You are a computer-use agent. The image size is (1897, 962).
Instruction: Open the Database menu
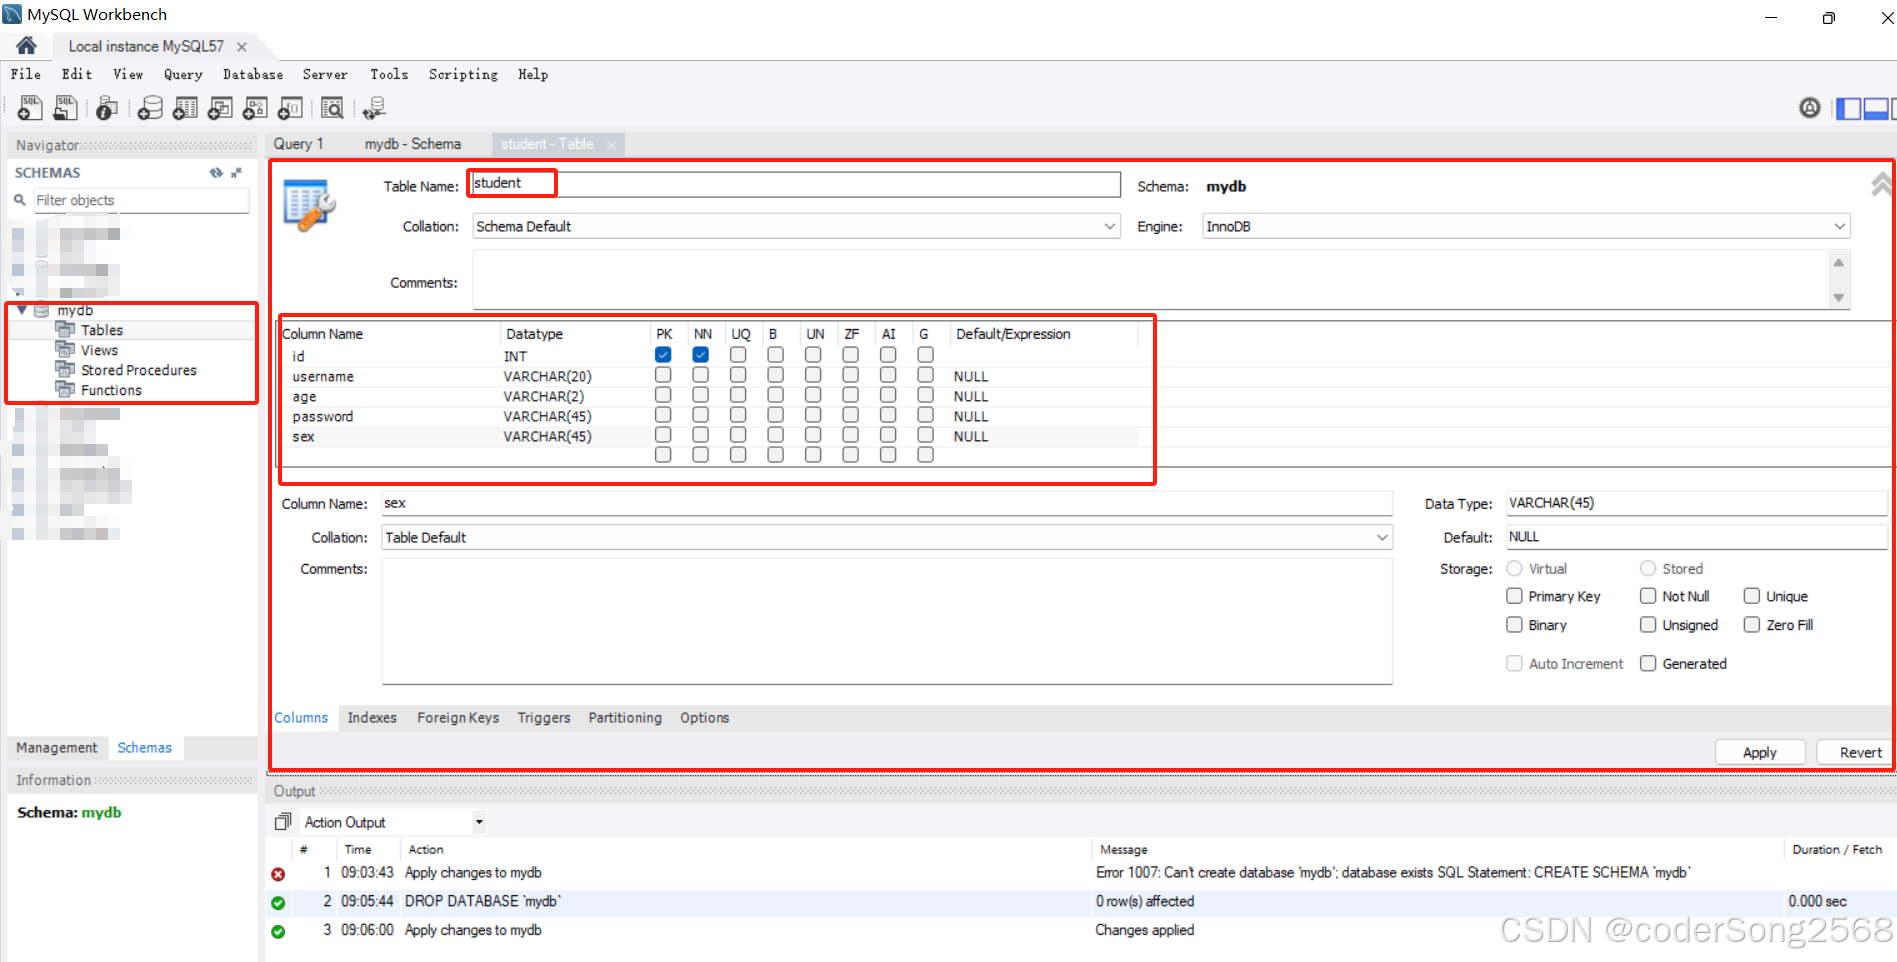[x=253, y=75]
